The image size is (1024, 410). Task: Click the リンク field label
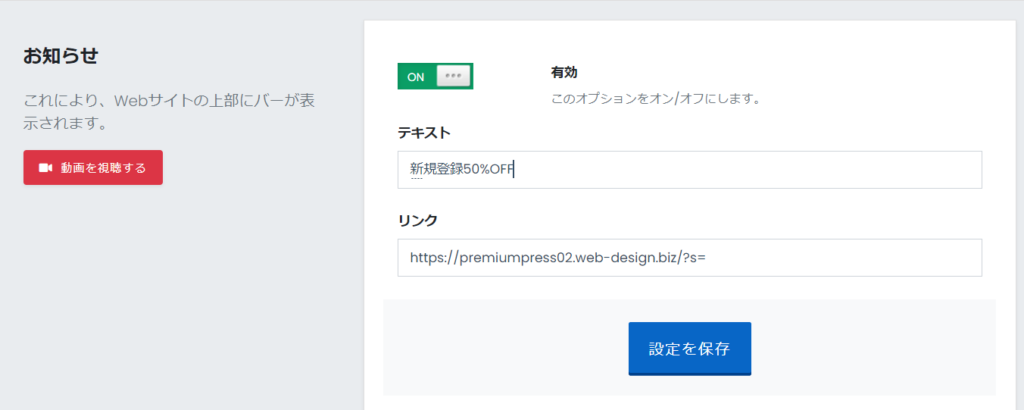tap(417, 221)
